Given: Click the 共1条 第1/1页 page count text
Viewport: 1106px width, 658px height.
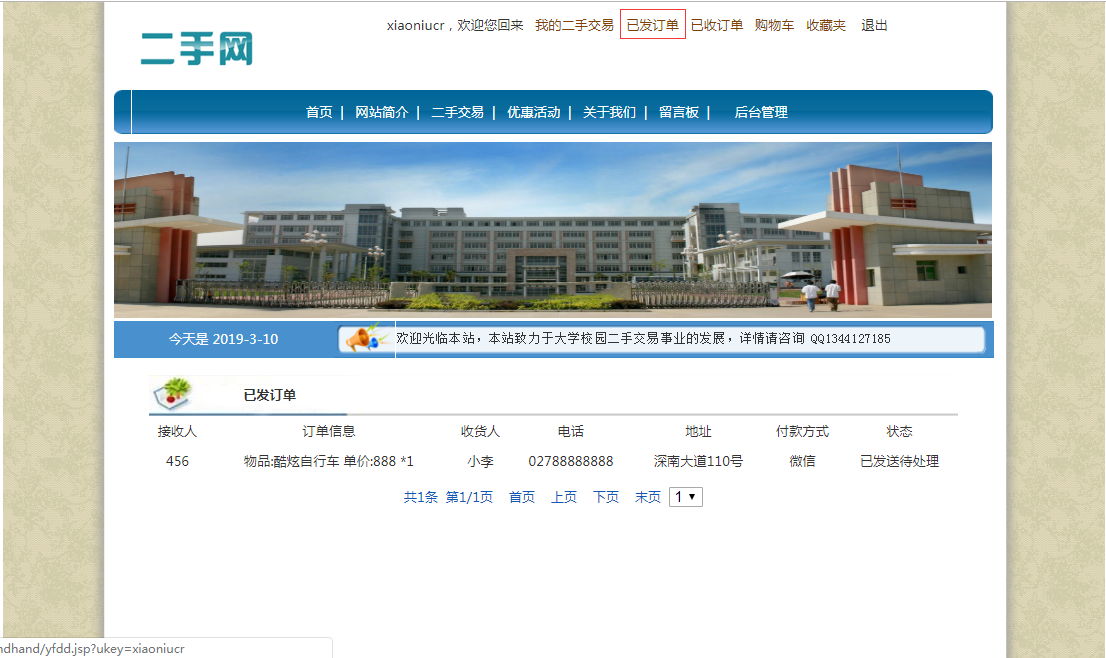Looking at the screenshot, I should [x=448, y=497].
